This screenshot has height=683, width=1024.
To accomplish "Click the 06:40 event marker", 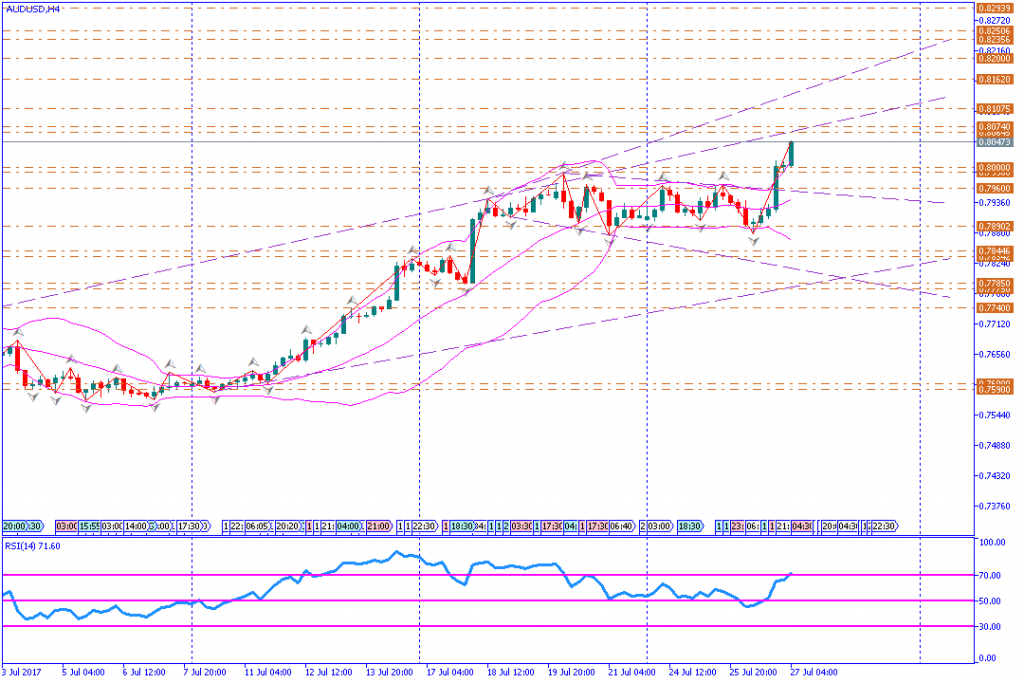I will click(622, 526).
